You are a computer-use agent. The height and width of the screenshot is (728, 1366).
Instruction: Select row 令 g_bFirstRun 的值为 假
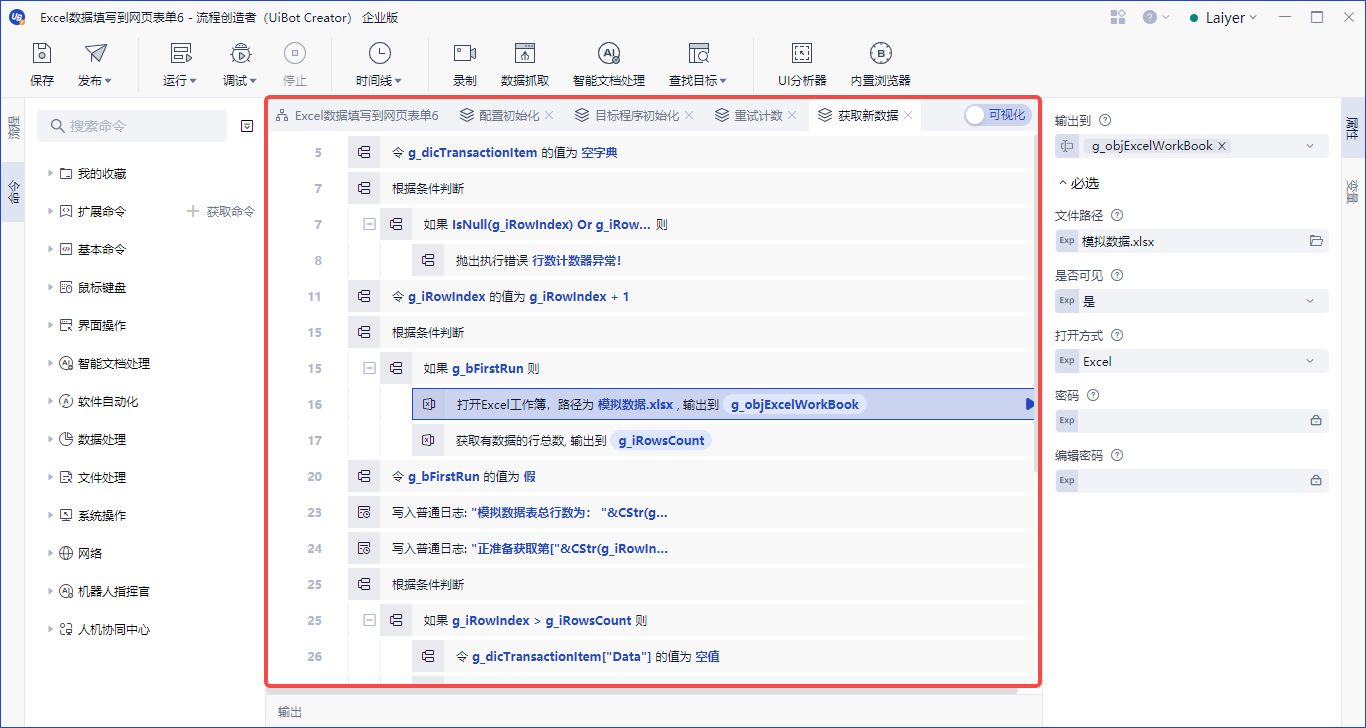(691, 476)
